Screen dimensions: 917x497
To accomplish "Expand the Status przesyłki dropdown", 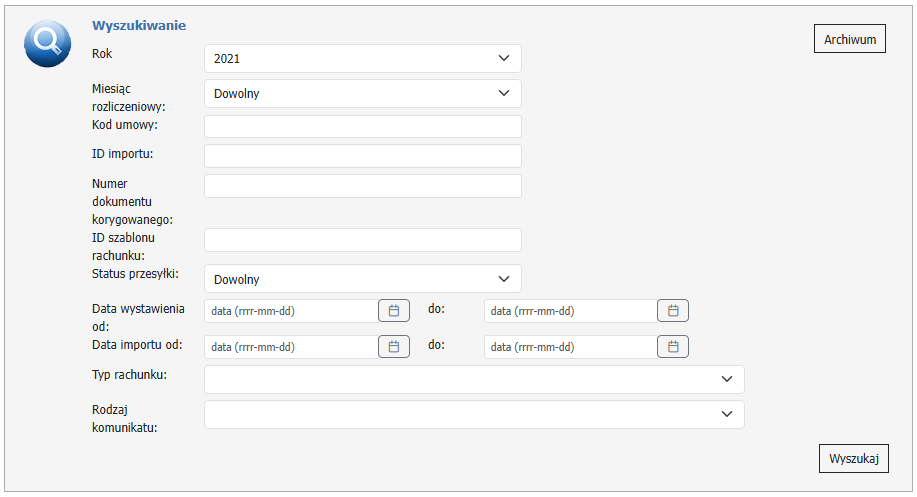I will 362,279.
